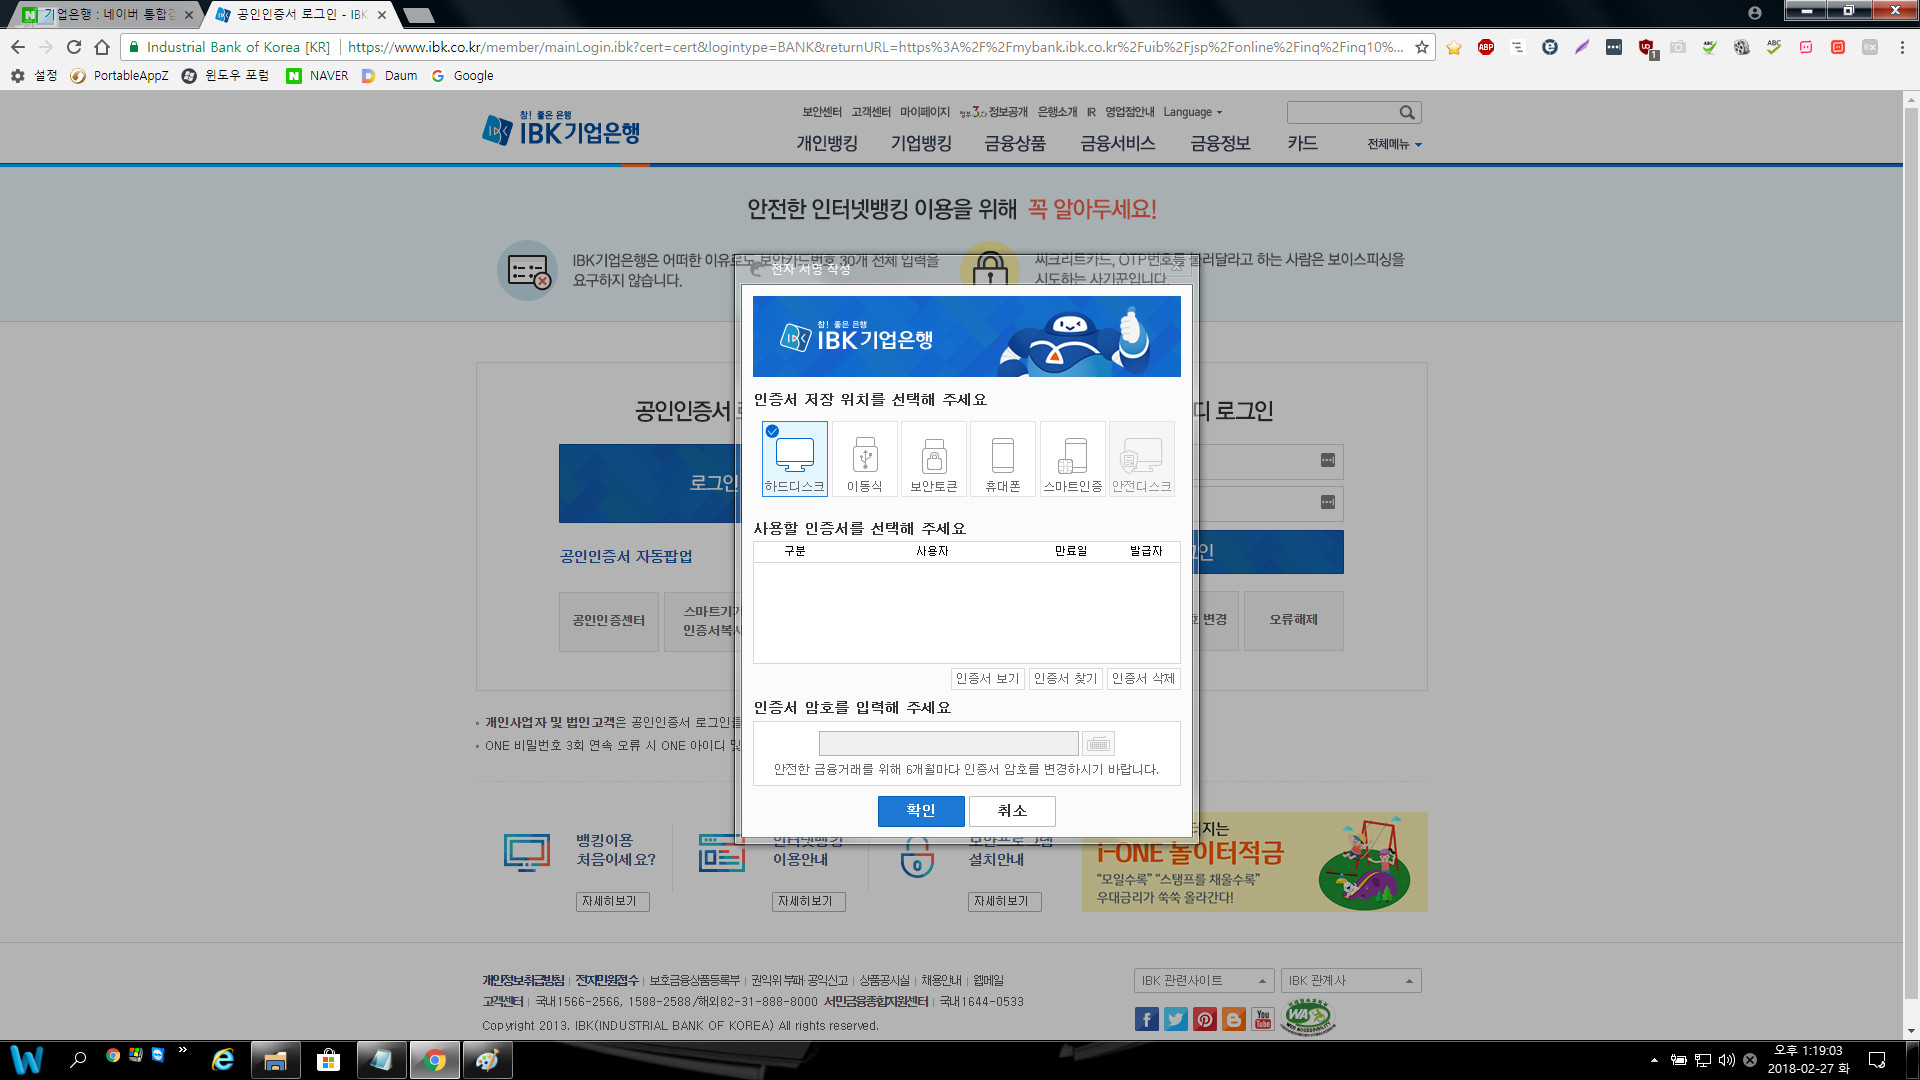Click the 사용자 column header
1920x1080 pixels.
tap(932, 551)
